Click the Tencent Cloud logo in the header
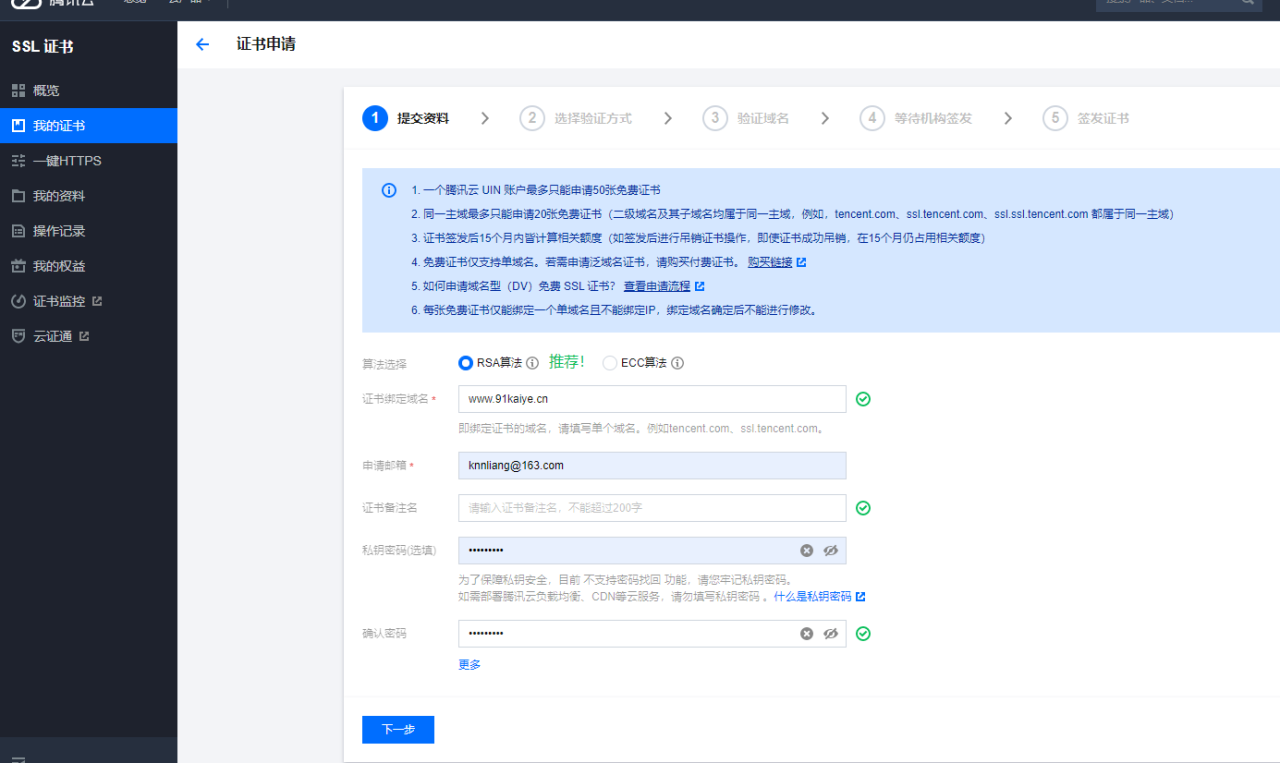Image resolution: width=1280 pixels, height=763 pixels. coord(50,3)
